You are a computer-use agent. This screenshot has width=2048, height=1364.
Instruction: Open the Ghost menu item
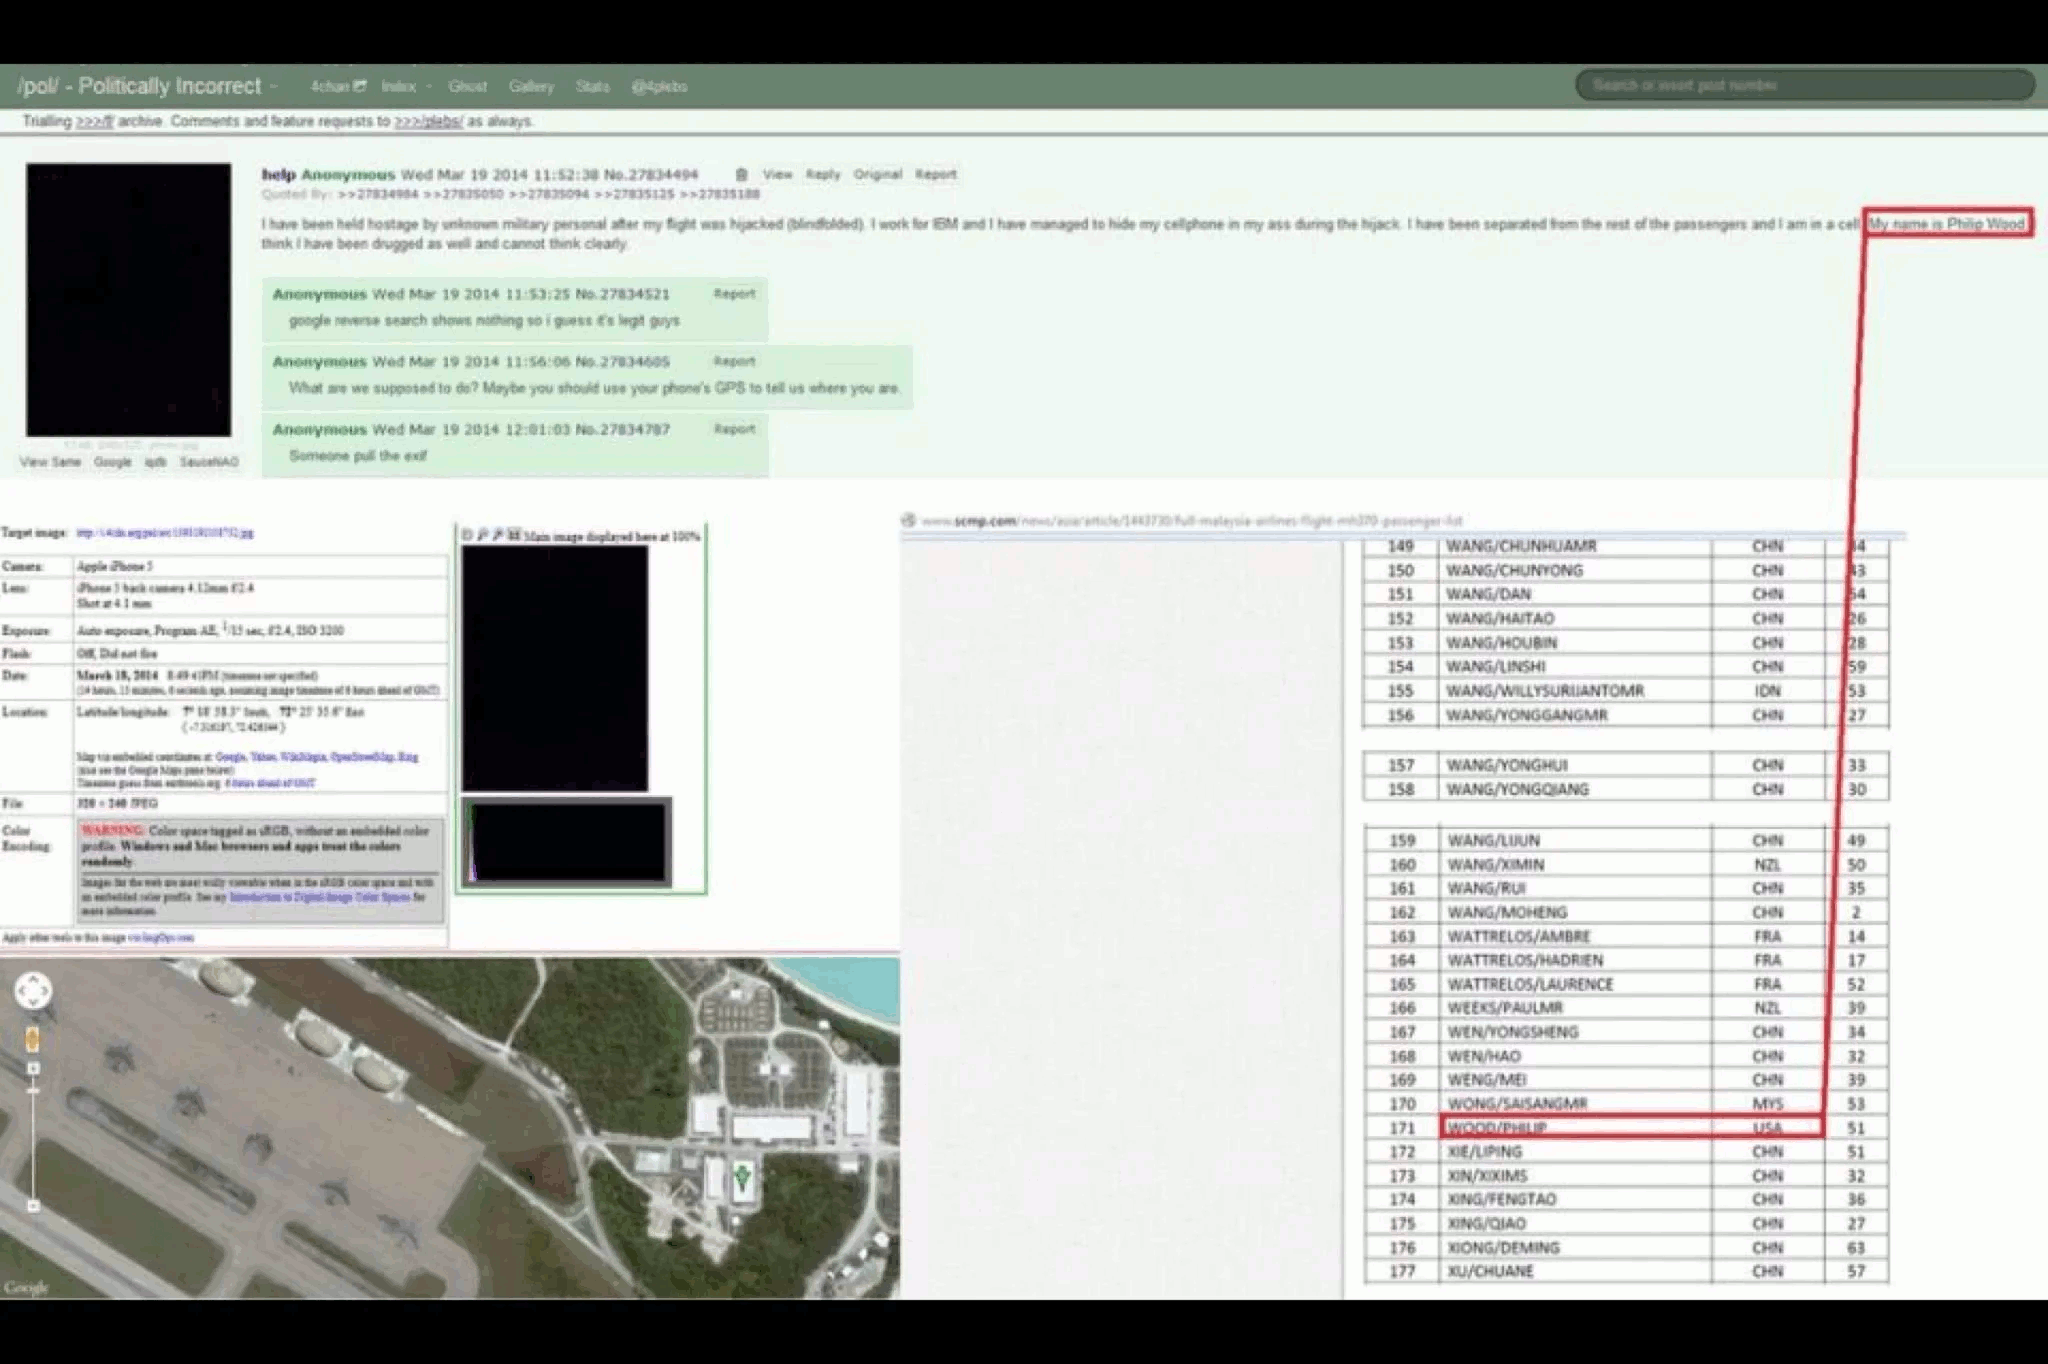coord(468,86)
